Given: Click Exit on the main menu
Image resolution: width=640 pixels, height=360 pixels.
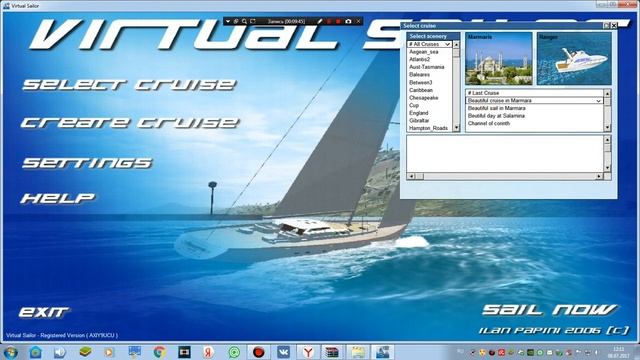Looking at the screenshot, I should pyautogui.click(x=44, y=312).
